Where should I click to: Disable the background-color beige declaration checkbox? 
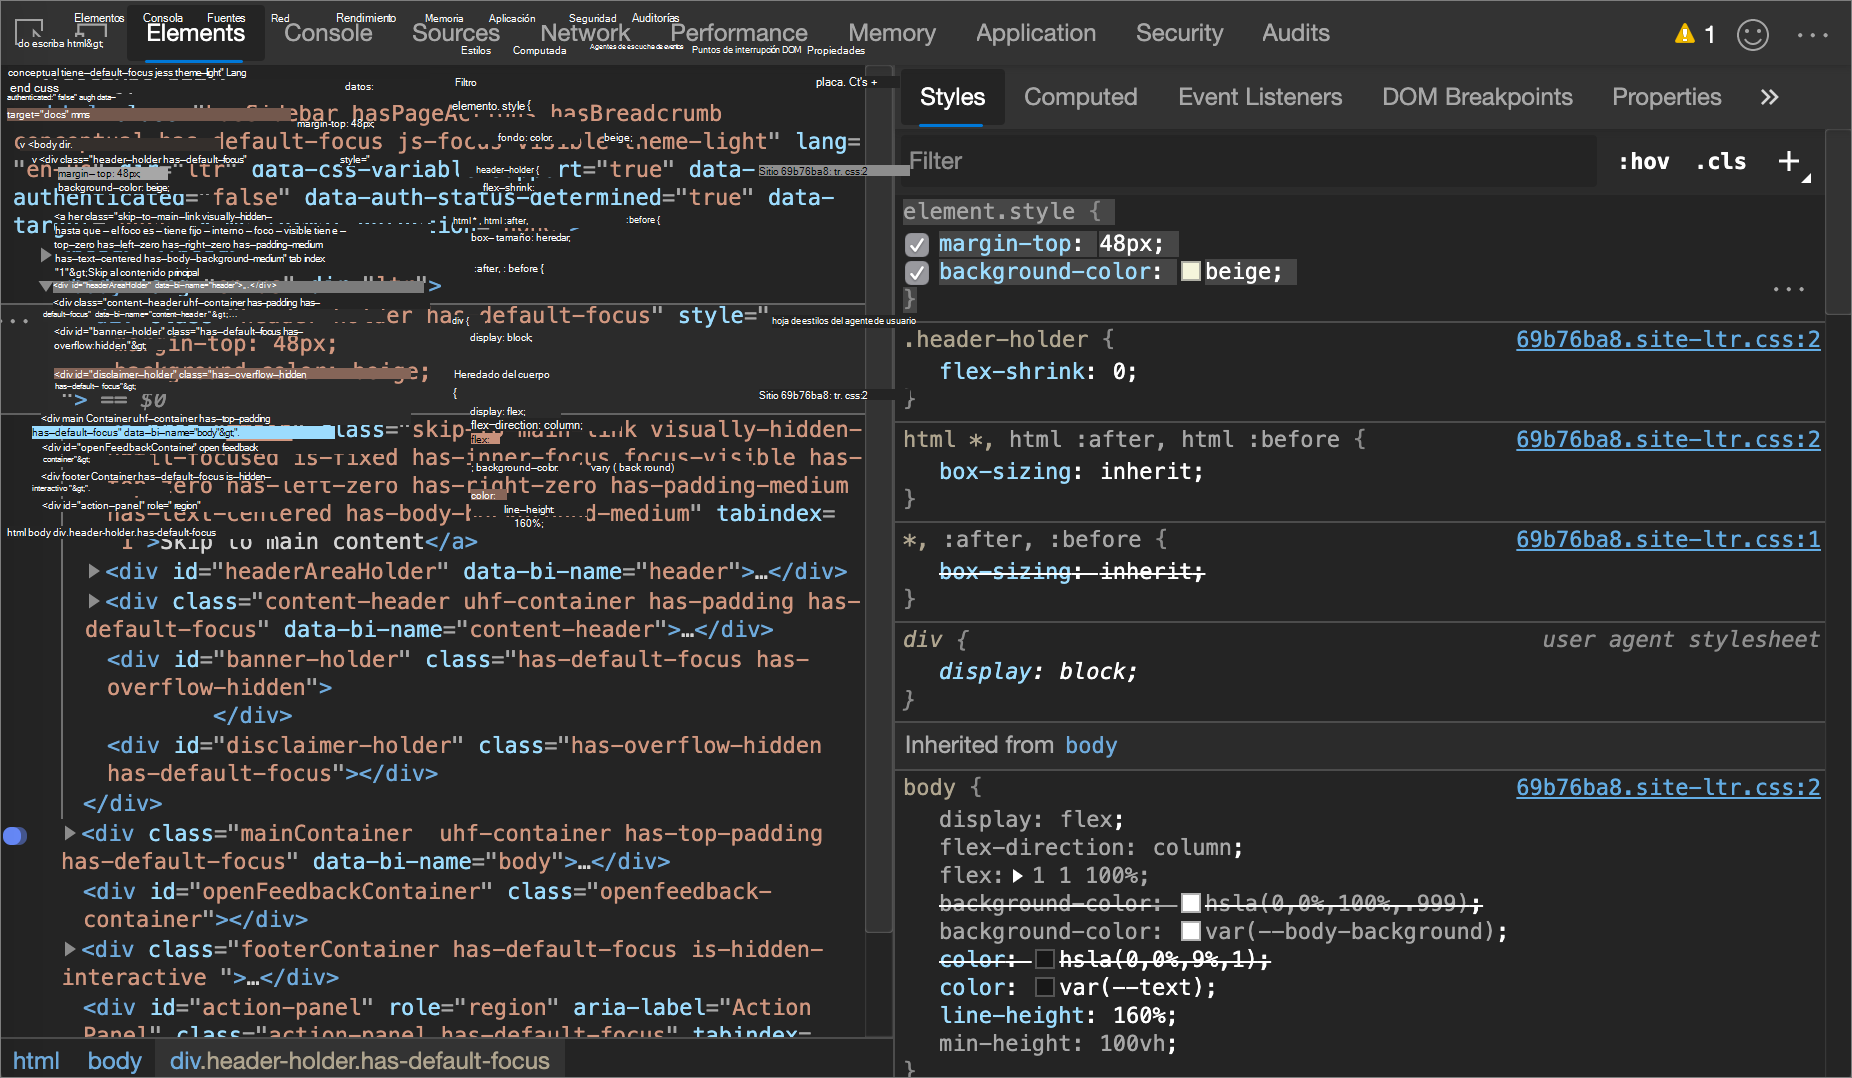917,272
